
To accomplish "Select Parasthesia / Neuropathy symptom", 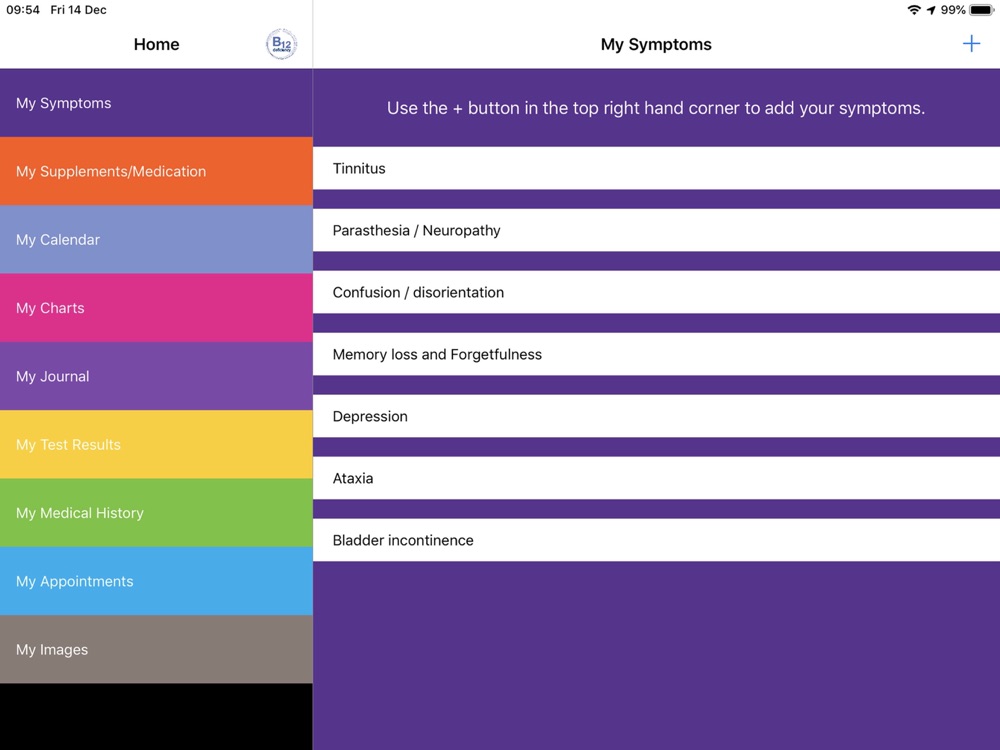I will pyautogui.click(x=656, y=230).
